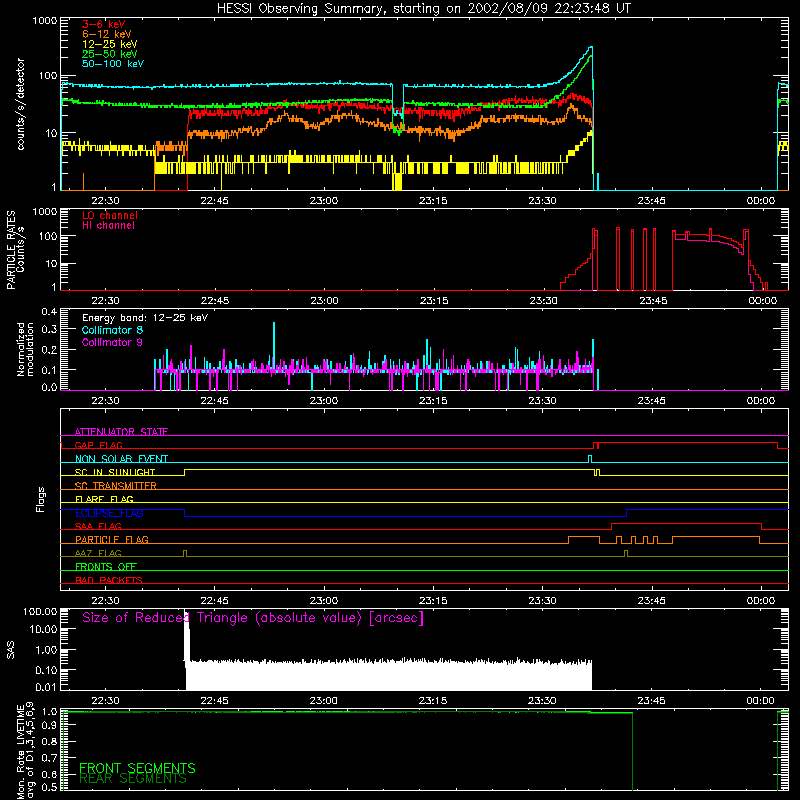The height and width of the screenshot is (800, 800).
Task: Click the 0.9 tick on livetime axis
Action: point(49,725)
